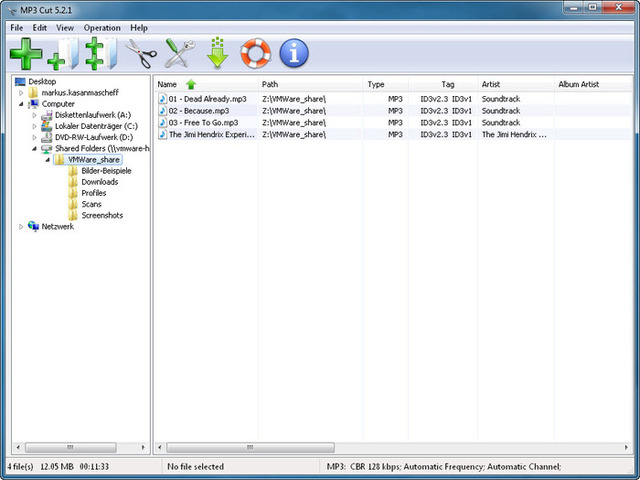The height and width of the screenshot is (480, 640).
Task: Click the DVD-RW-Laufwerk drive icon
Action: [47, 137]
